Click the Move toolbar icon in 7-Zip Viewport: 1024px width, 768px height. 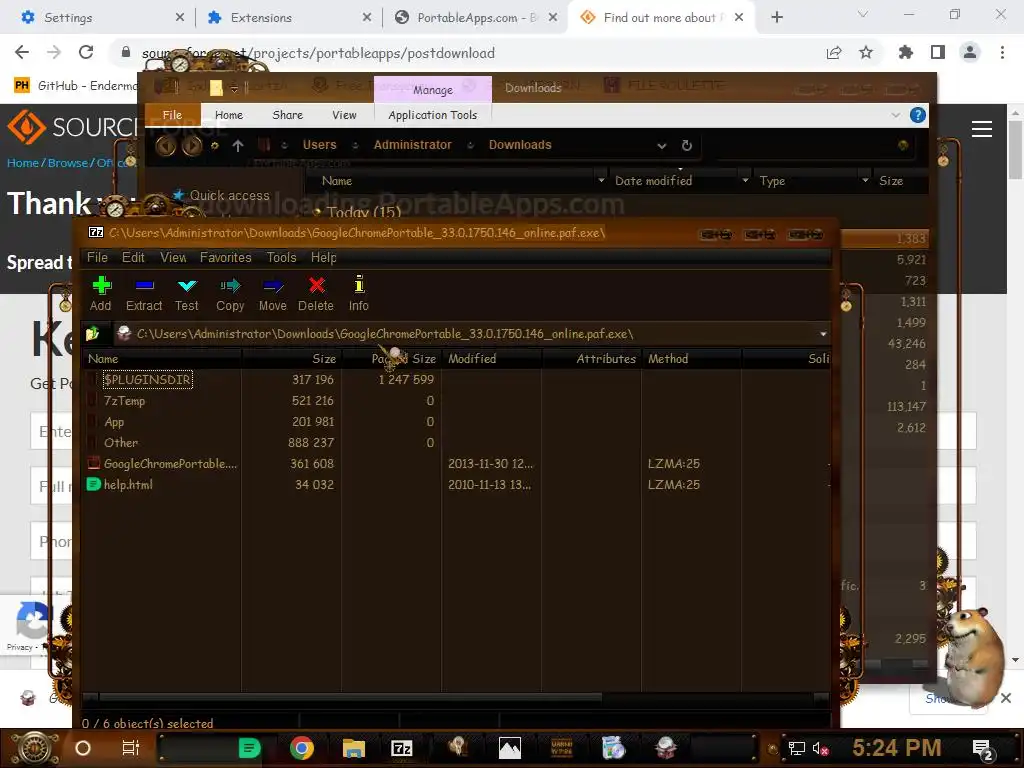273,294
